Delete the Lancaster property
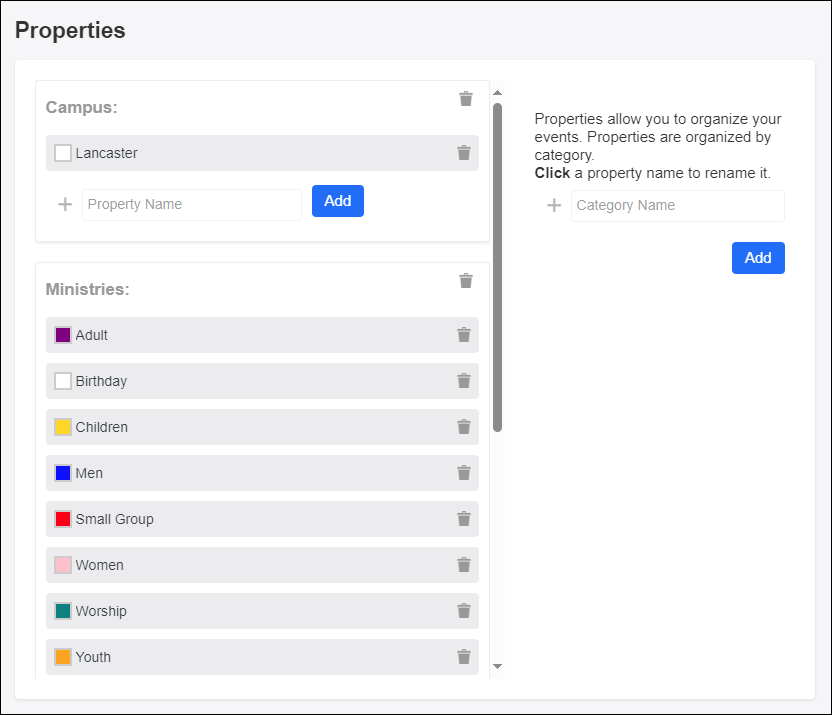This screenshot has height=715, width=832. [463, 153]
